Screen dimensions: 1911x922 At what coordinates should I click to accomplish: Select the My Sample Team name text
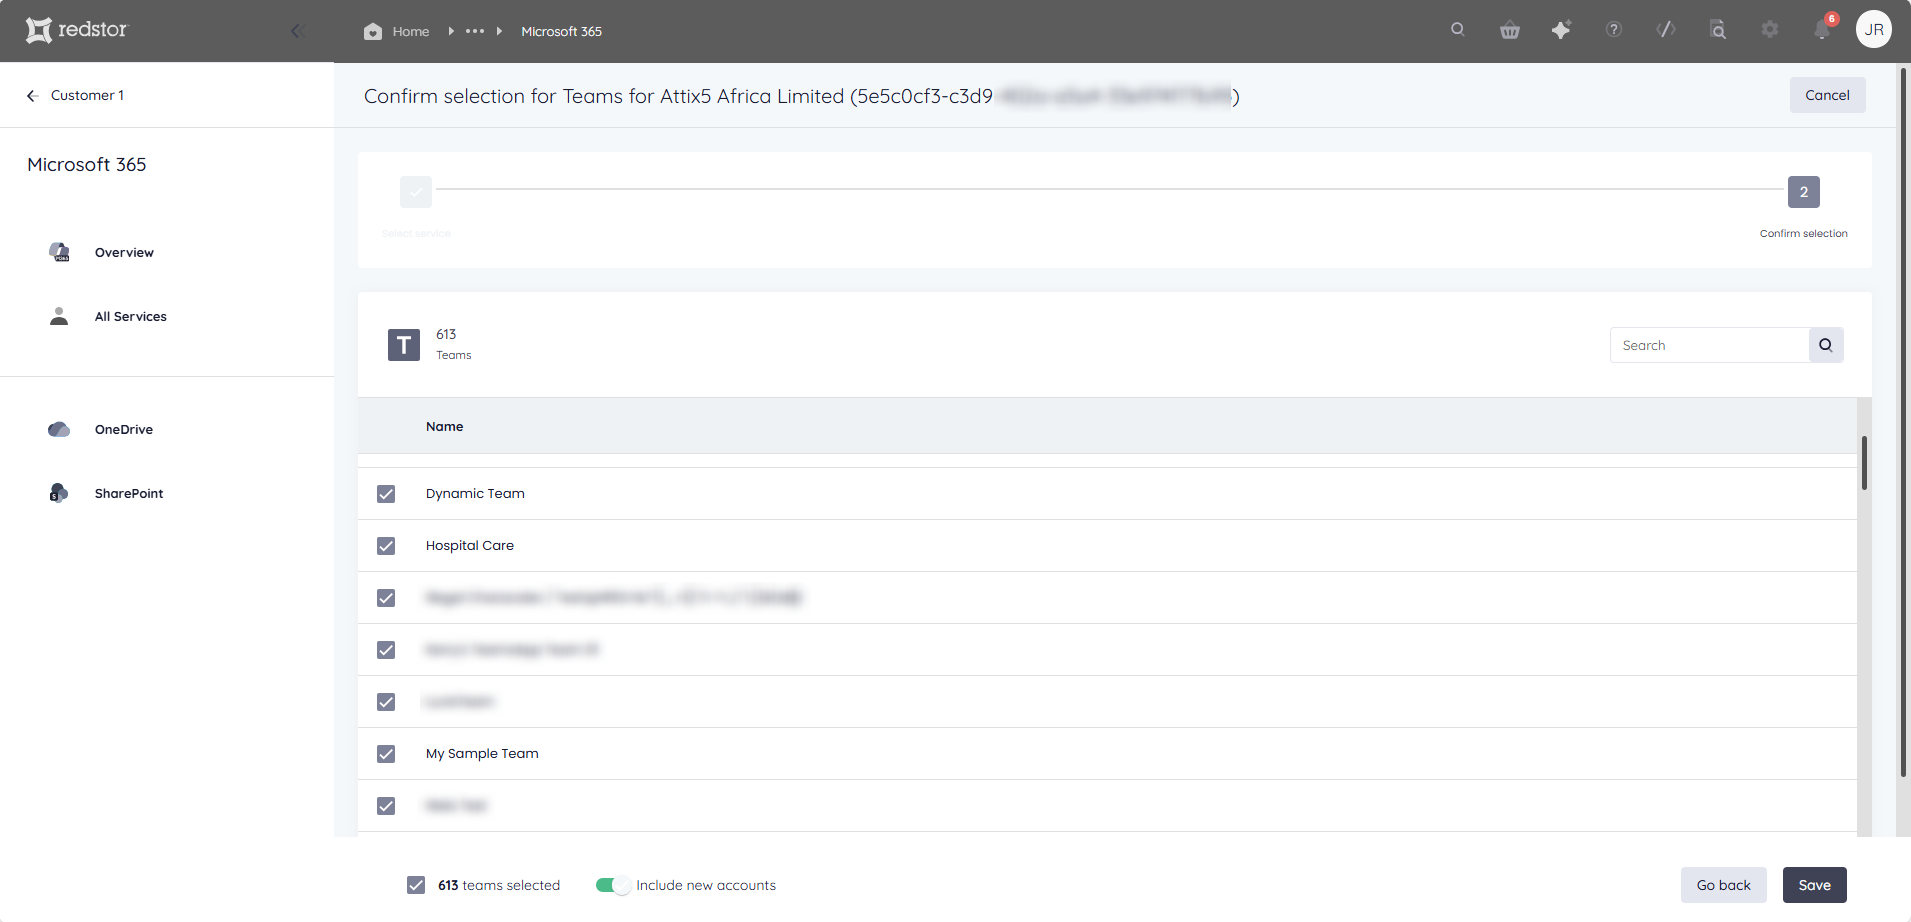coord(482,753)
